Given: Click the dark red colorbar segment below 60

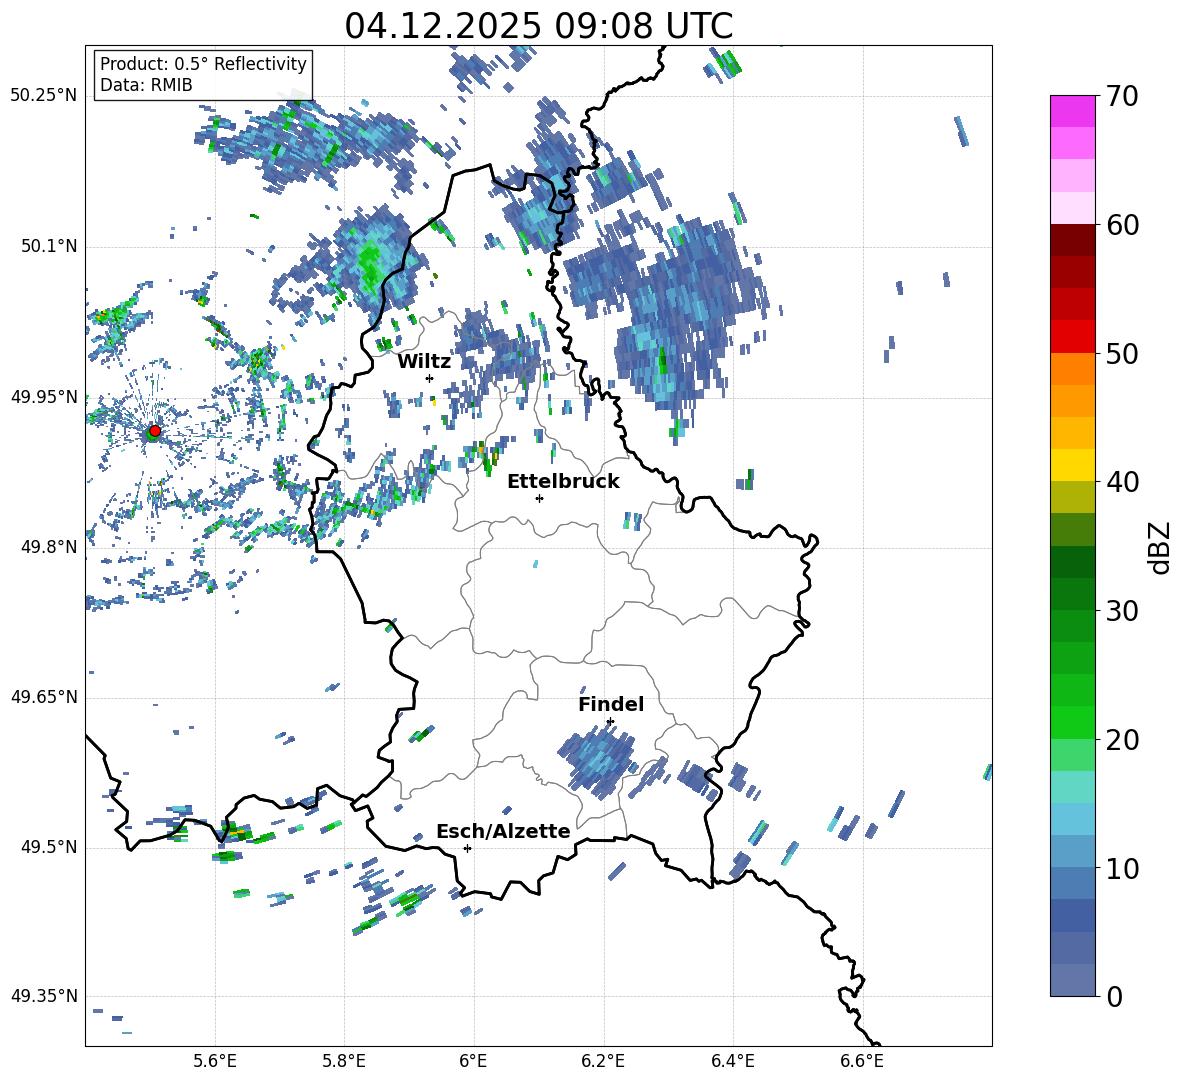Looking at the screenshot, I should tap(1072, 240).
